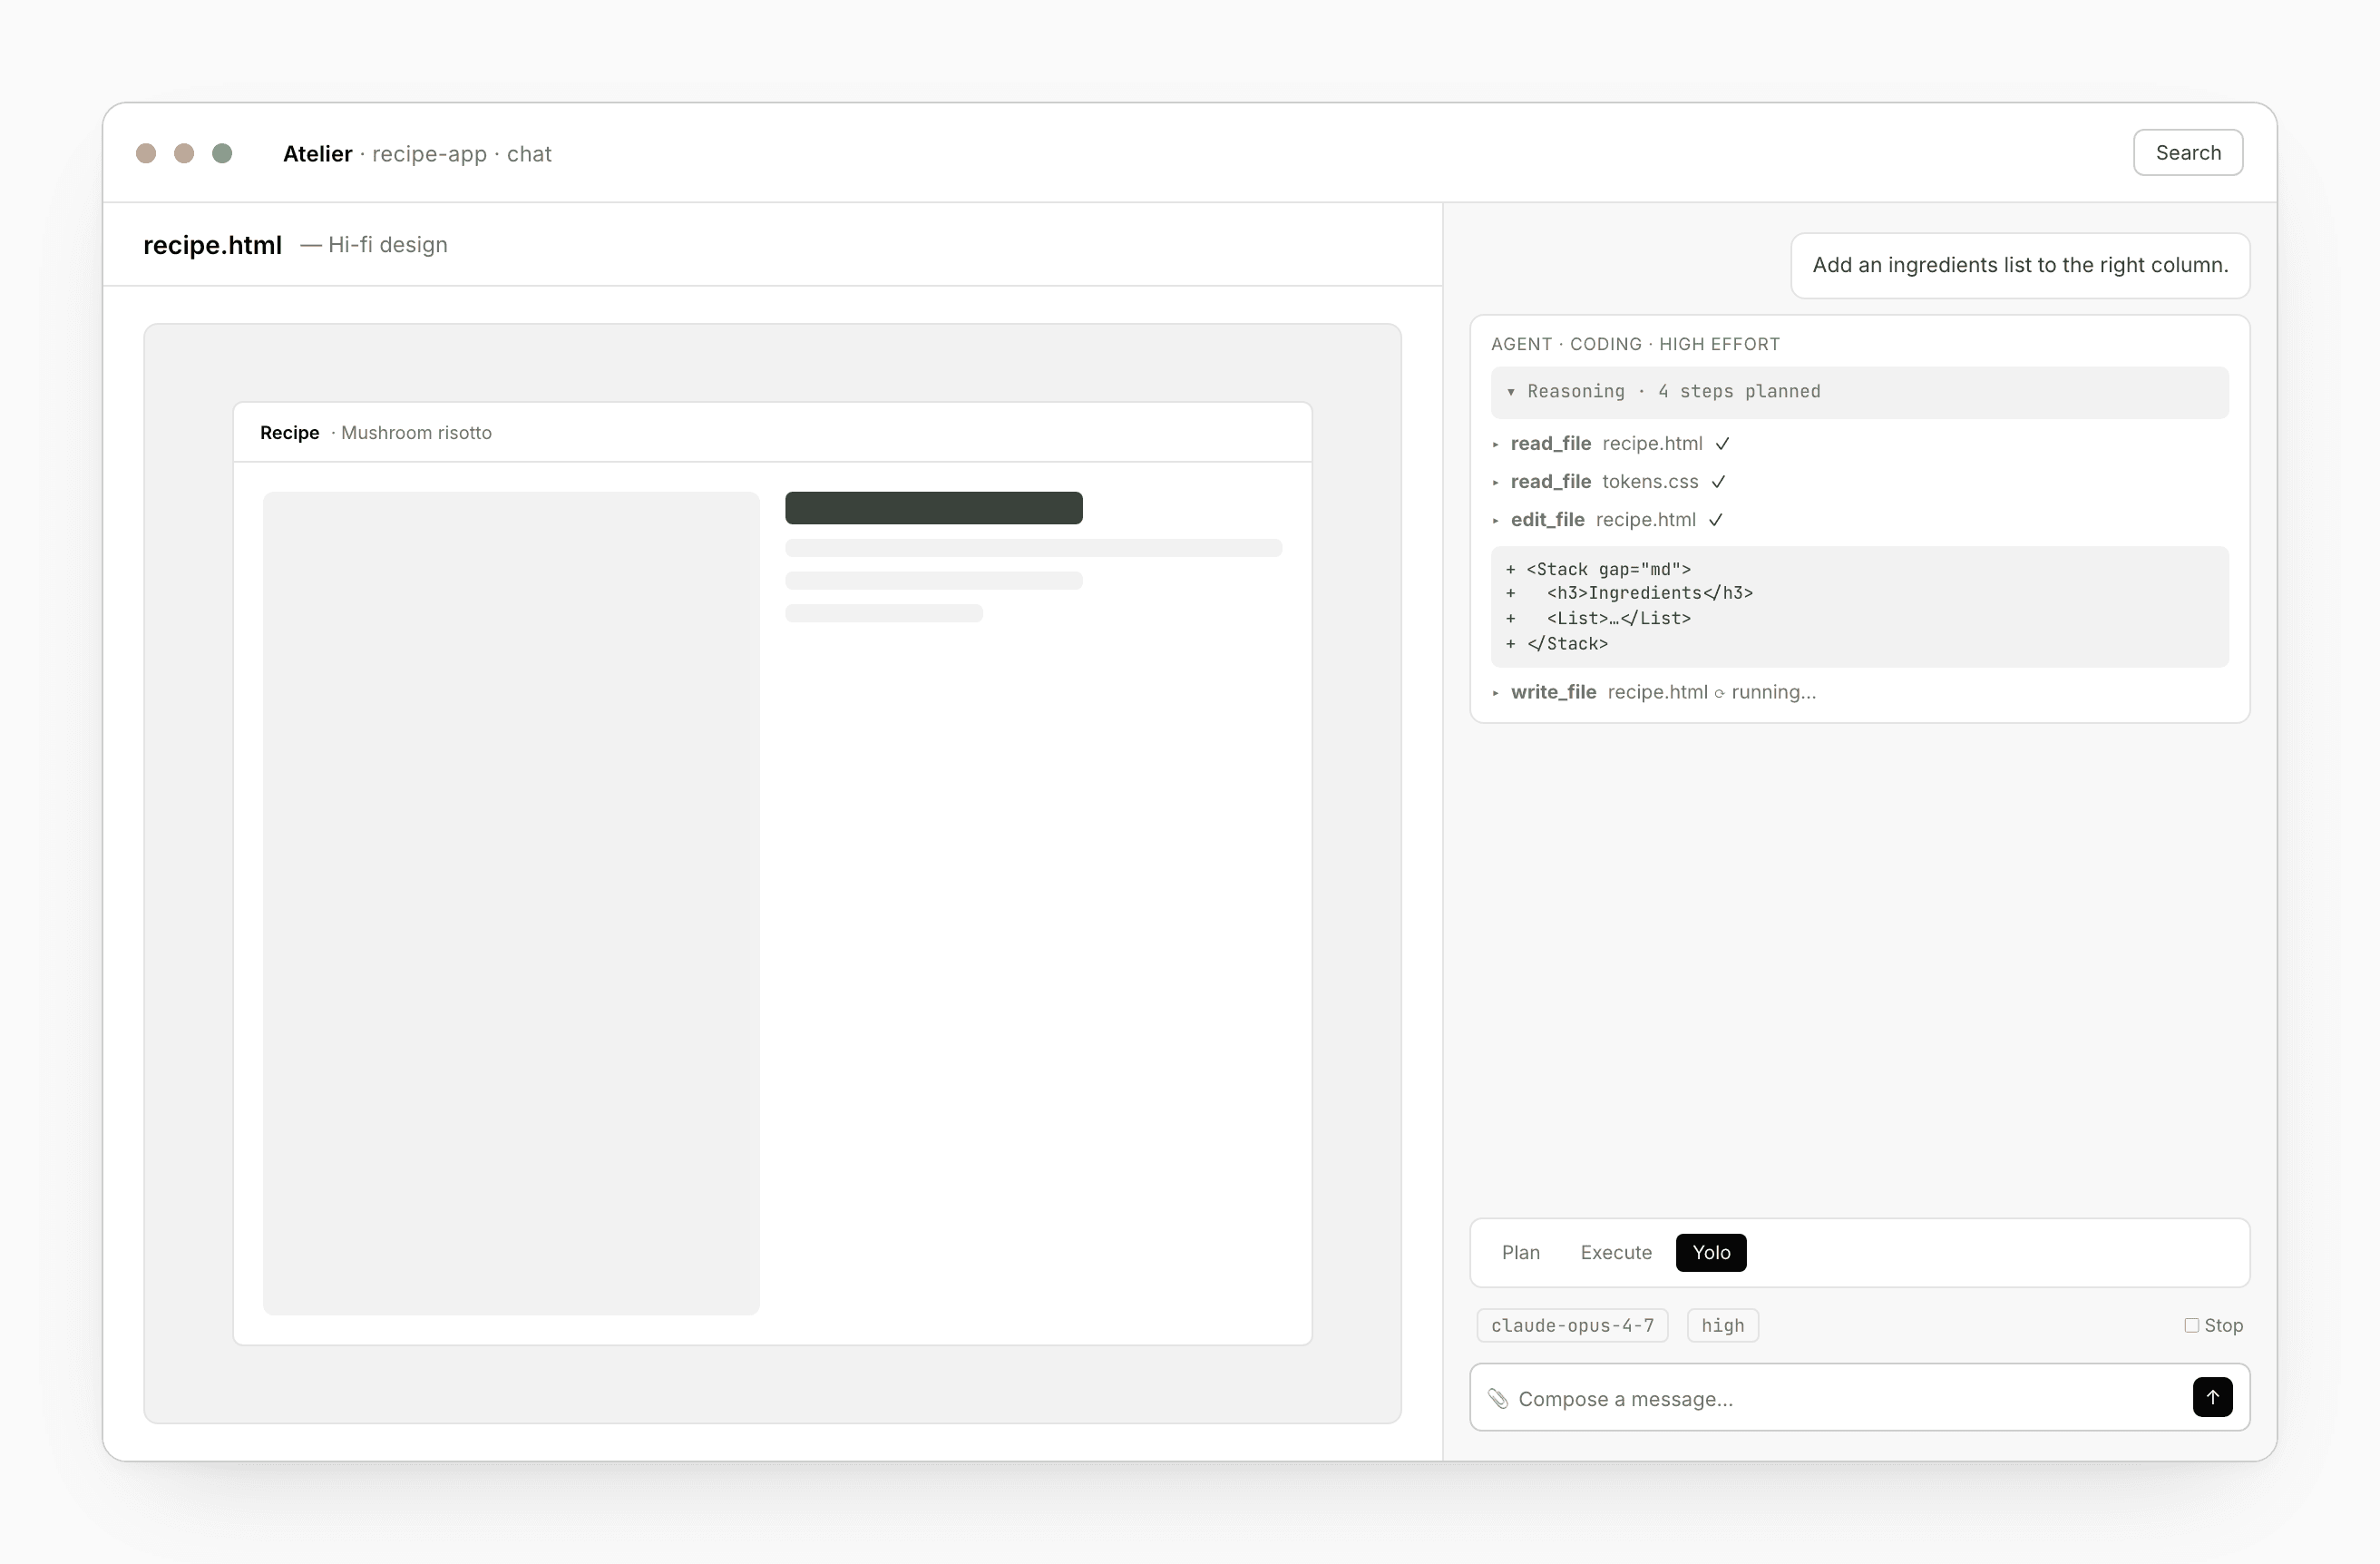Open the claude-opus-4-7 model selector
2380x1564 pixels.
point(1572,1325)
